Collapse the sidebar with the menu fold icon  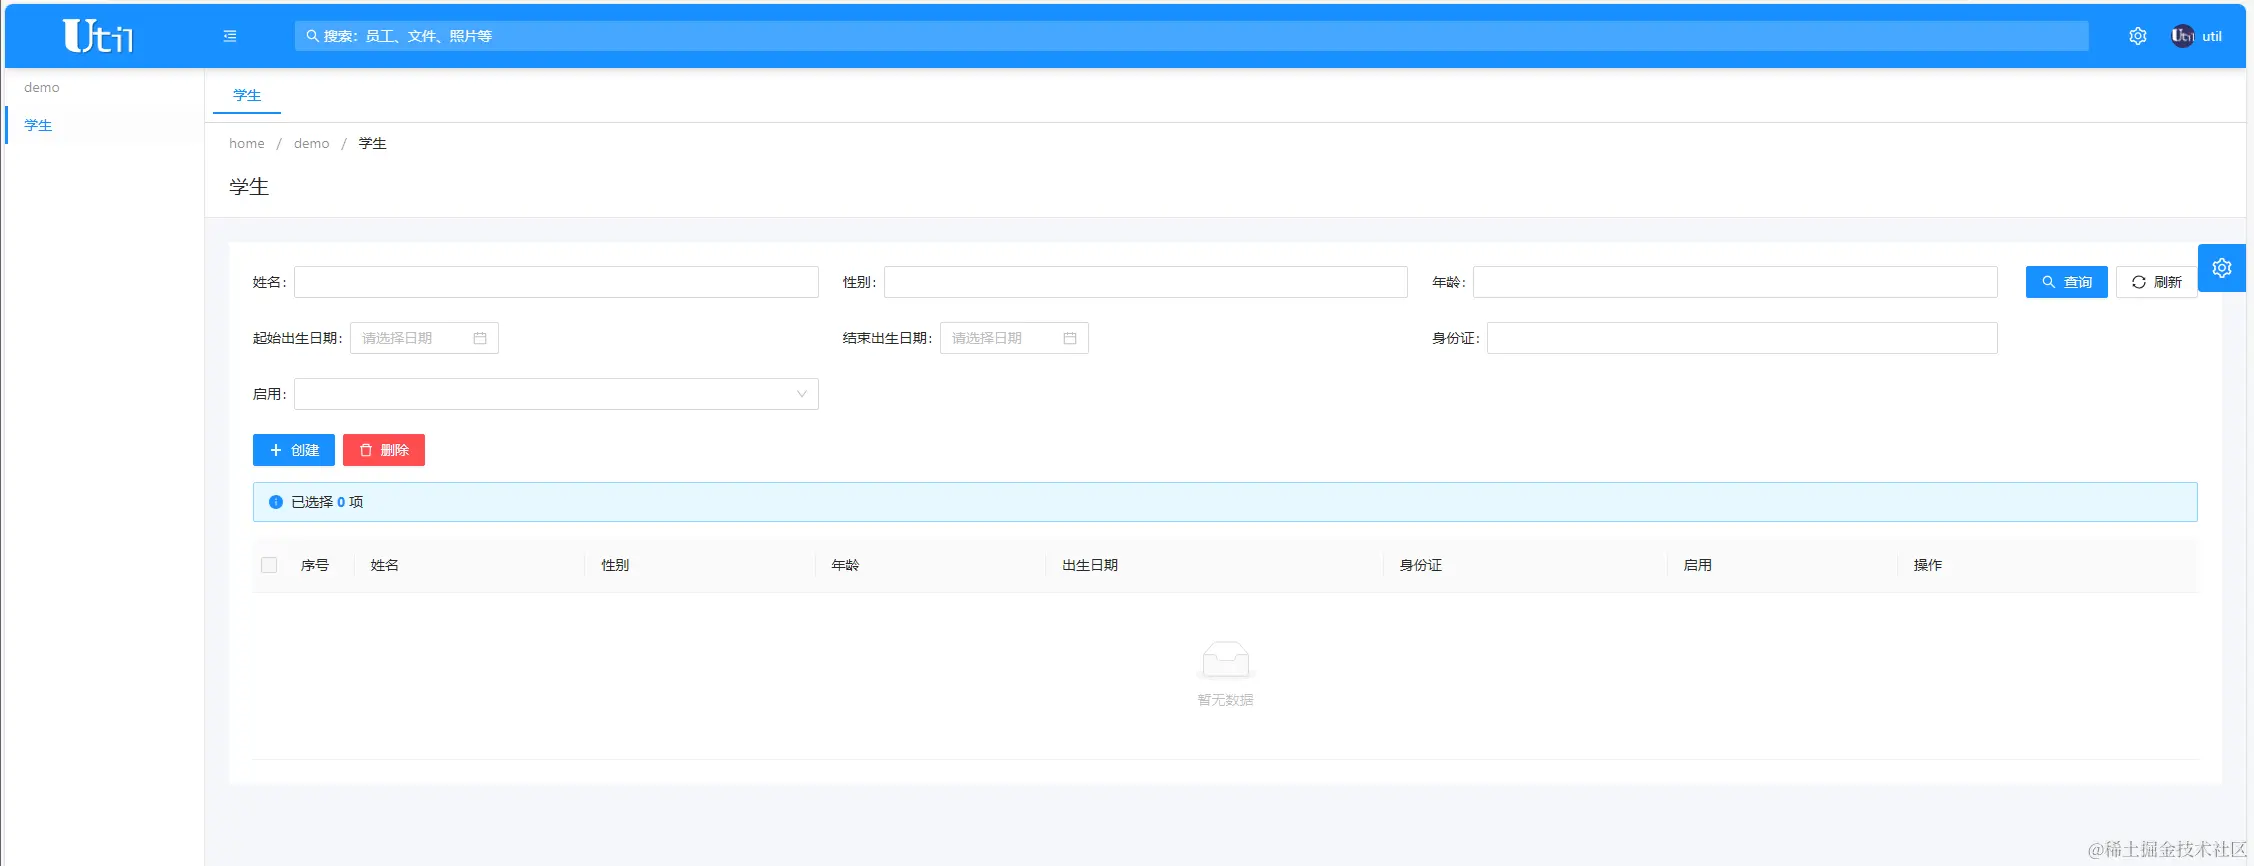[x=230, y=36]
